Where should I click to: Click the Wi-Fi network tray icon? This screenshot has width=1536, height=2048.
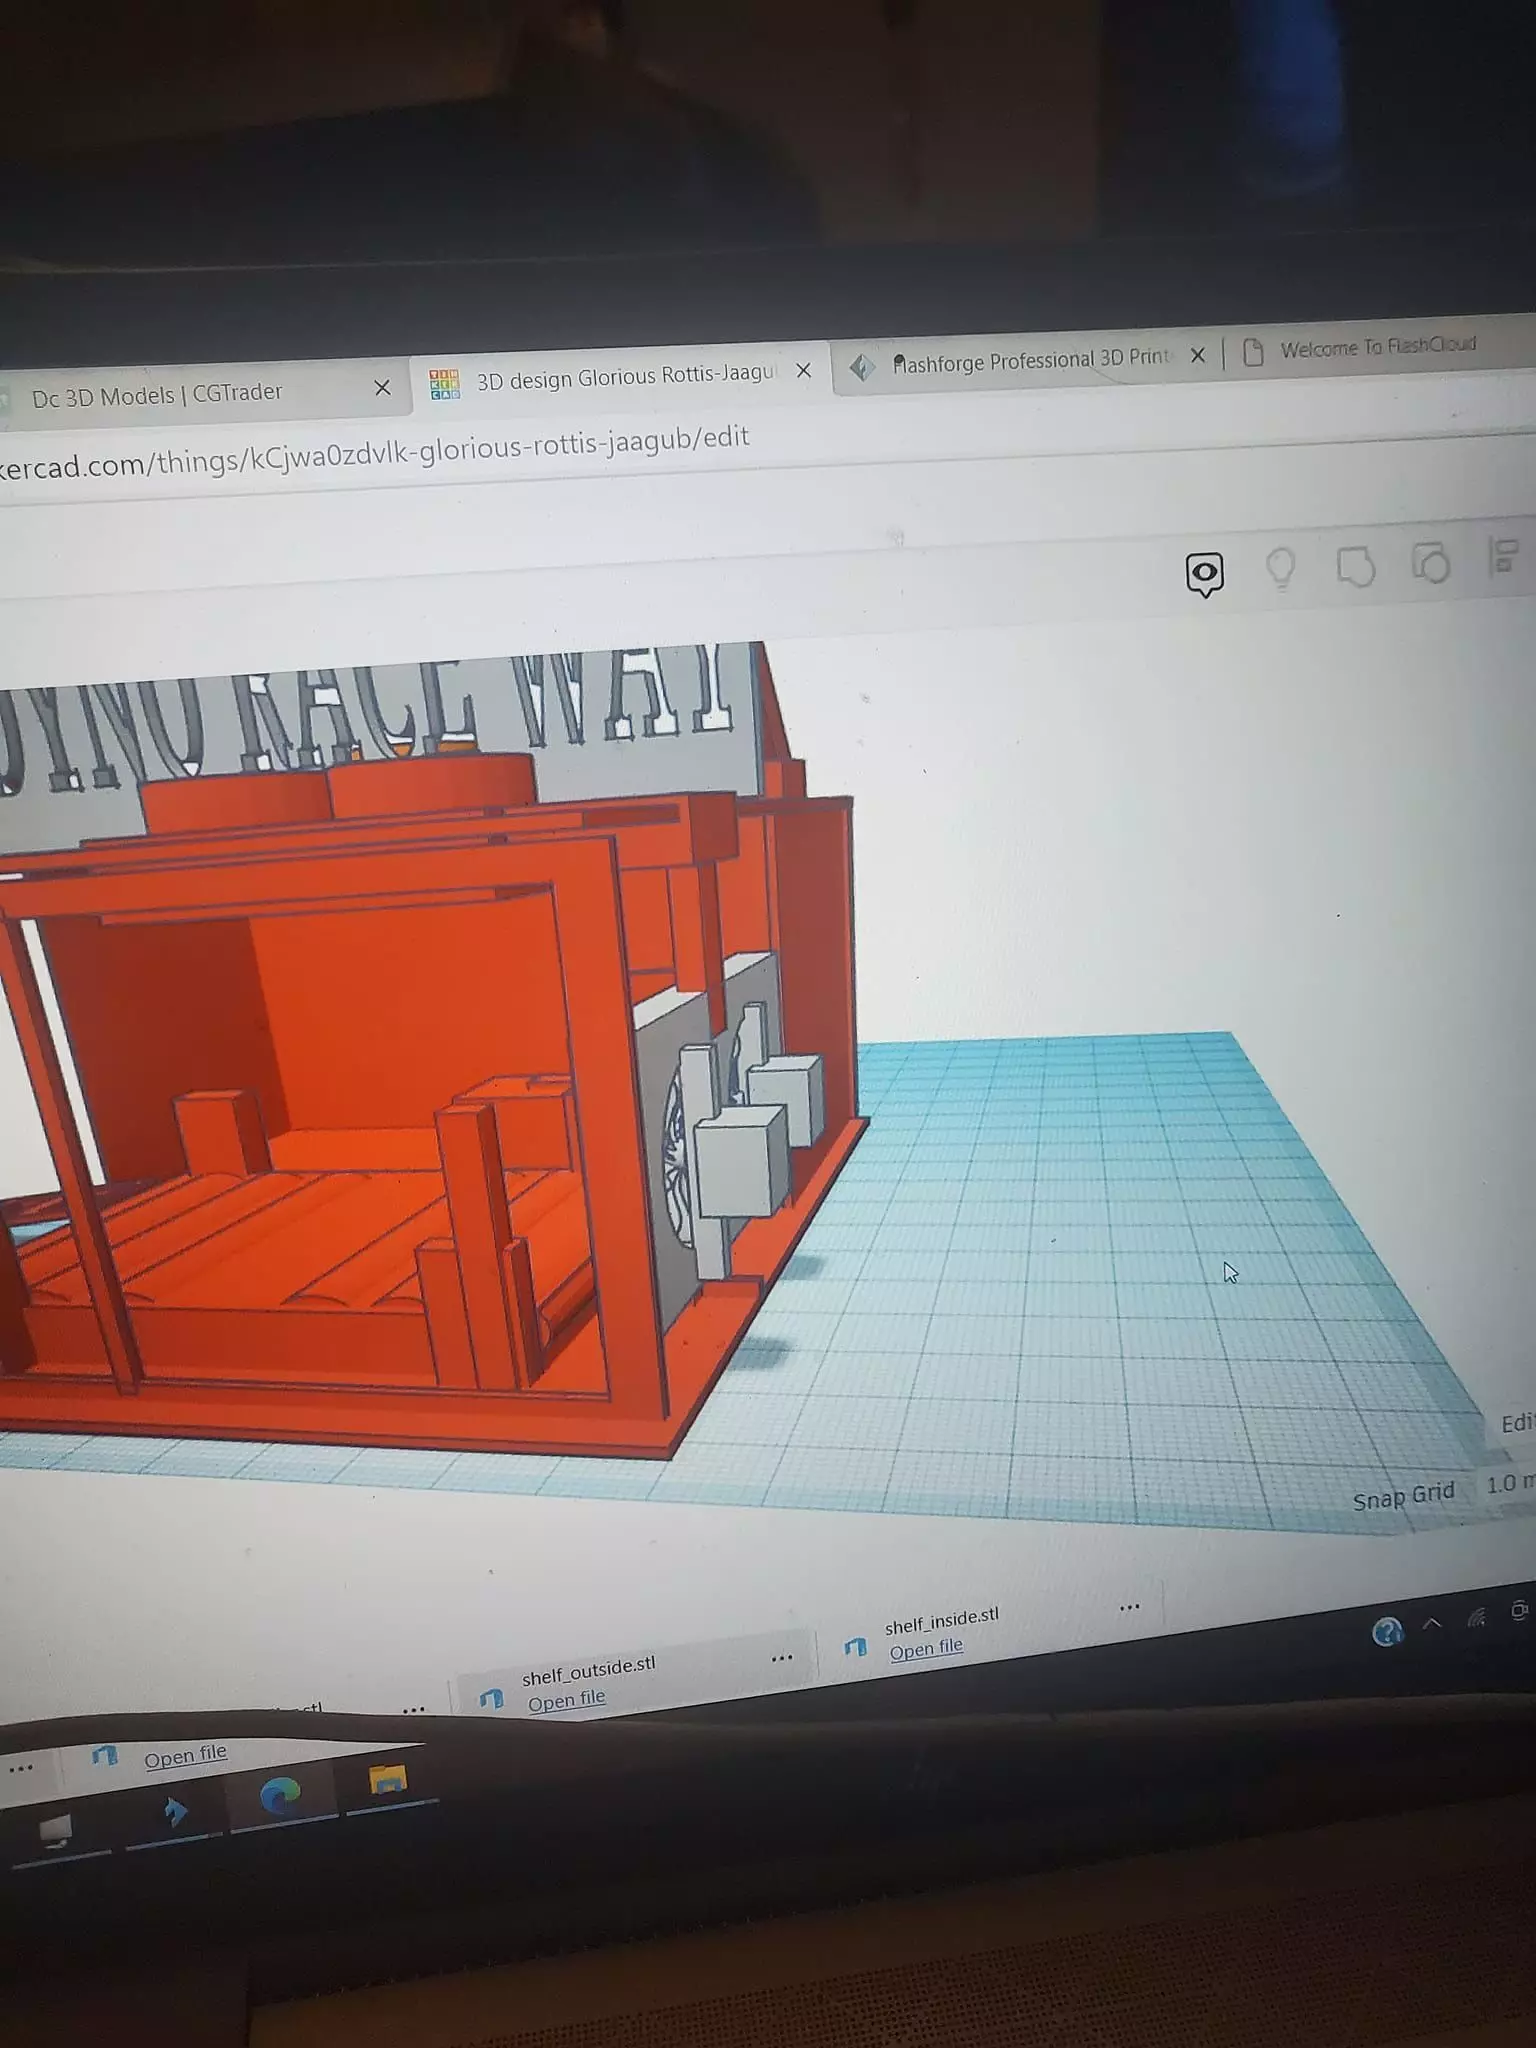(x=1475, y=1617)
